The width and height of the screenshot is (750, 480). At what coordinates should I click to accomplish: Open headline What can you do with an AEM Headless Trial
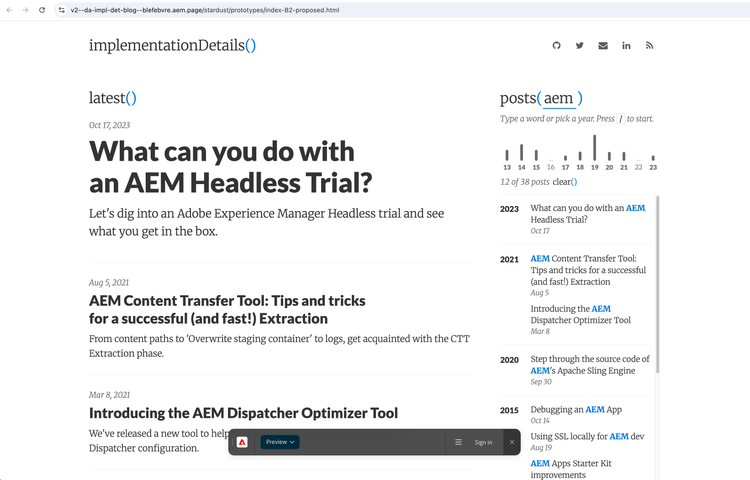pos(231,167)
